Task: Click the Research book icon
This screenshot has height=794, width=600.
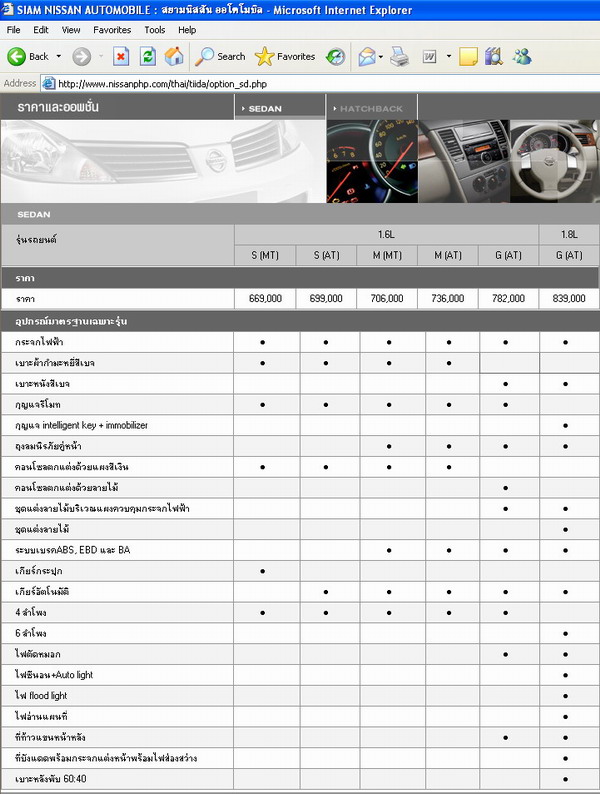Action: [x=494, y=57]
